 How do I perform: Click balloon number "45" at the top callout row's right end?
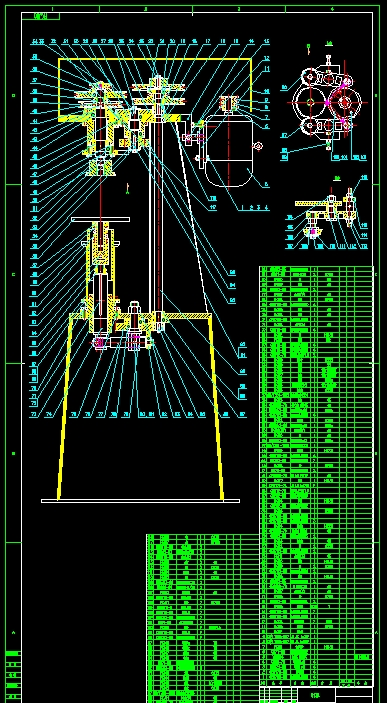click(x=266, y=41)
